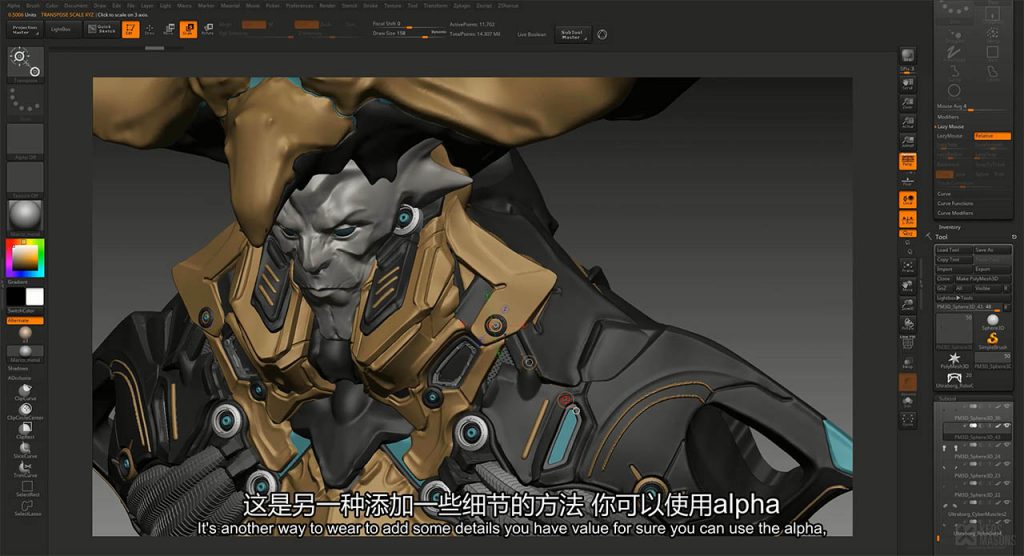Image resolution: width=1024 pixels, height=556 pixels.
Task: Click the Zoom canvas icon
Action: pos(908,104)
